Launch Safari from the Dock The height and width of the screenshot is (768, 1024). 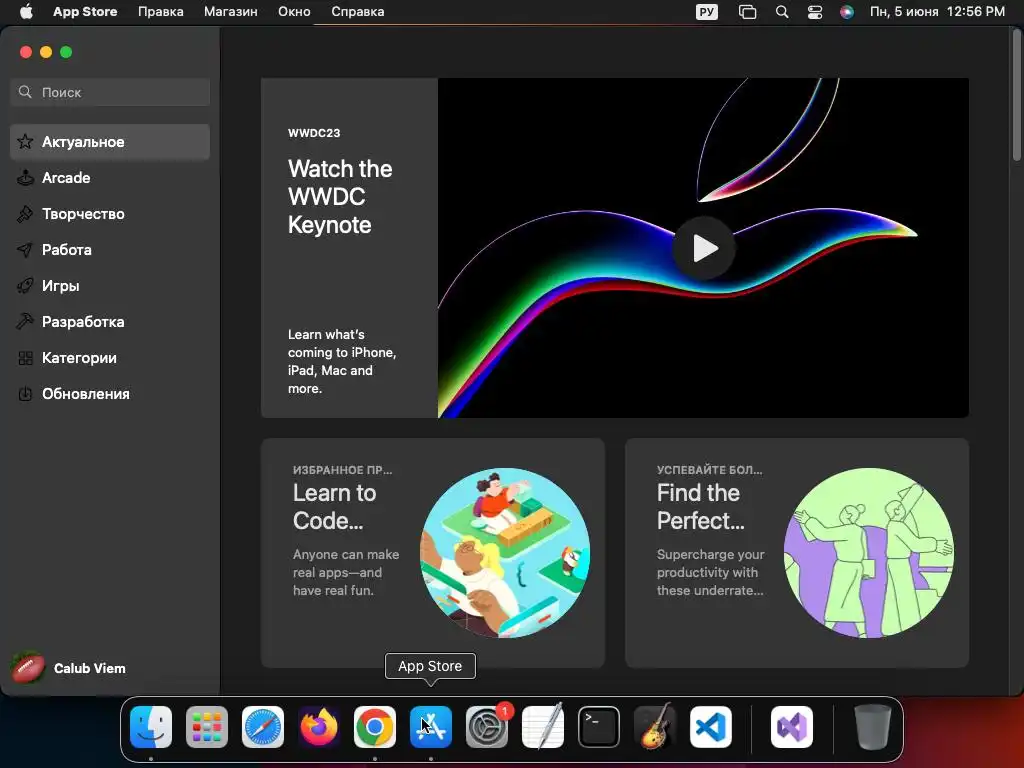click(x=263, y=727)
